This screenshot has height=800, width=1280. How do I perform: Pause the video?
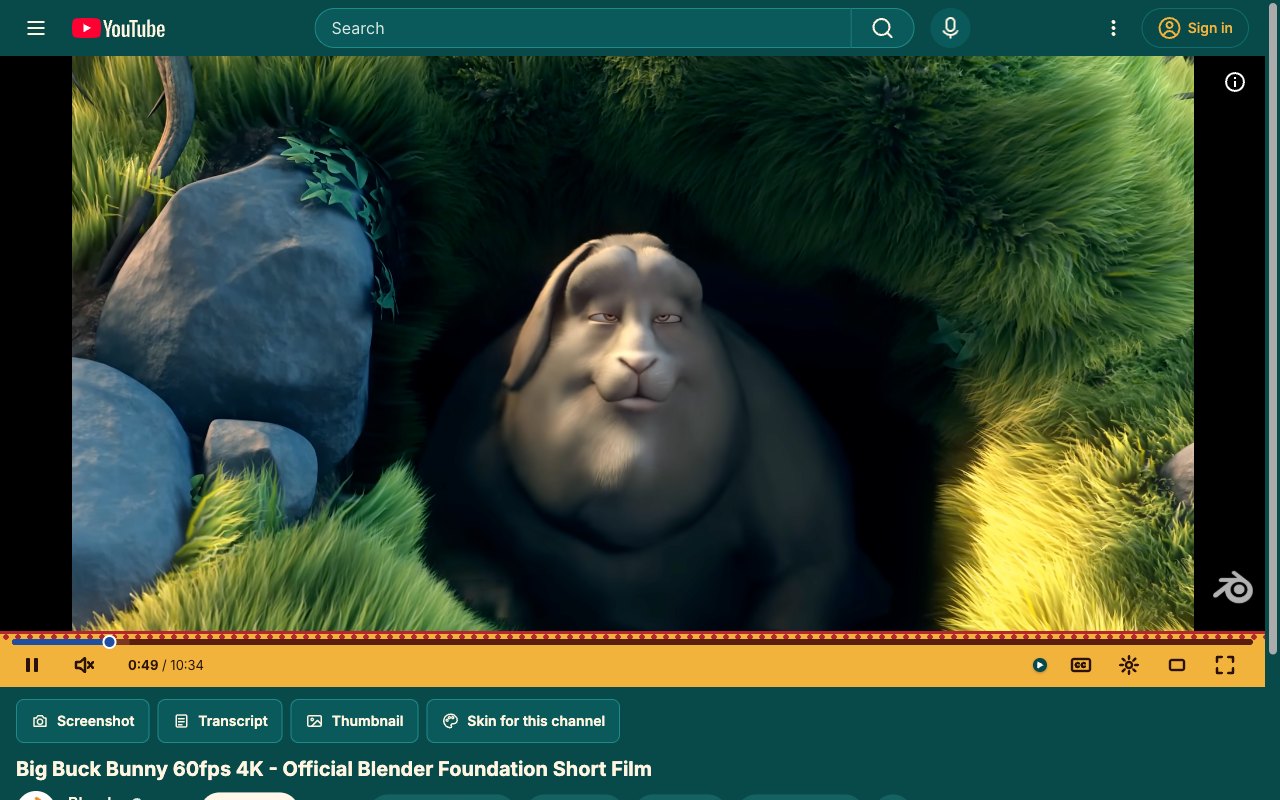pyautogui.click(x=32, y=665)
